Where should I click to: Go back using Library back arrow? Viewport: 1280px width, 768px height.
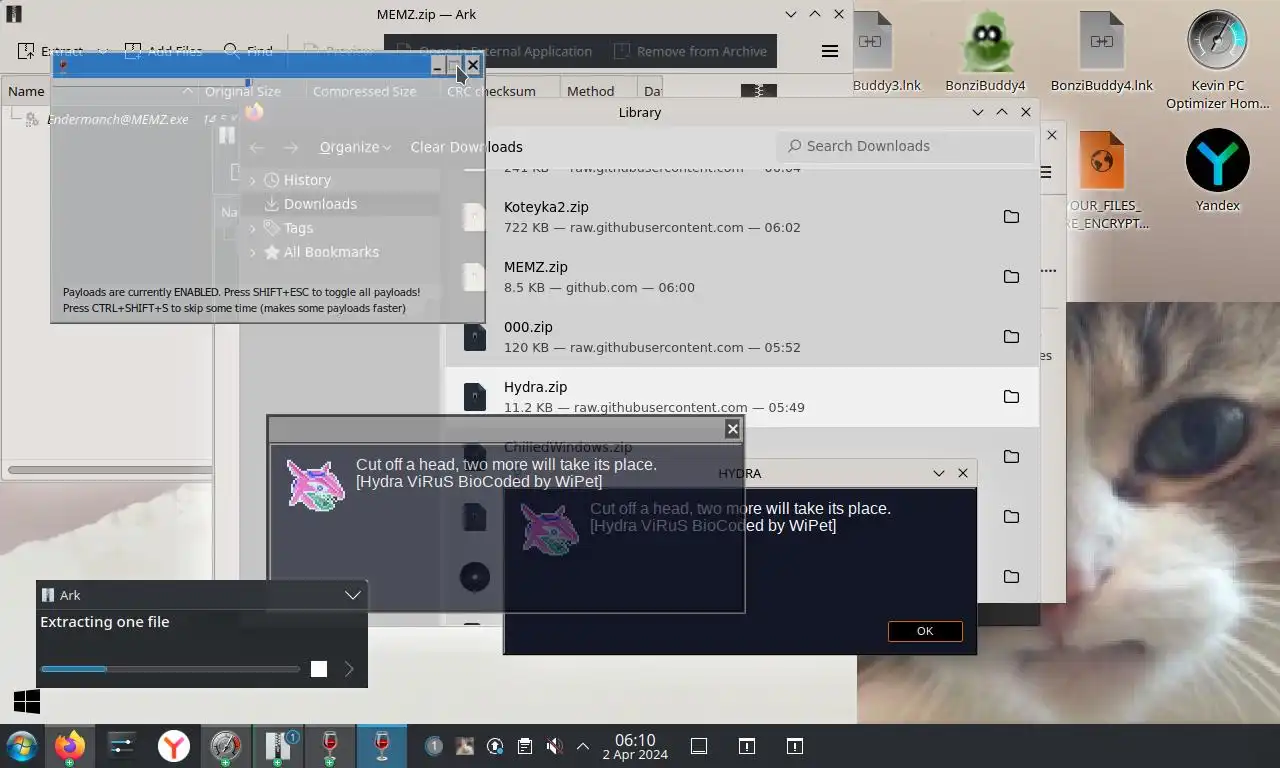[x=257, y=147]
